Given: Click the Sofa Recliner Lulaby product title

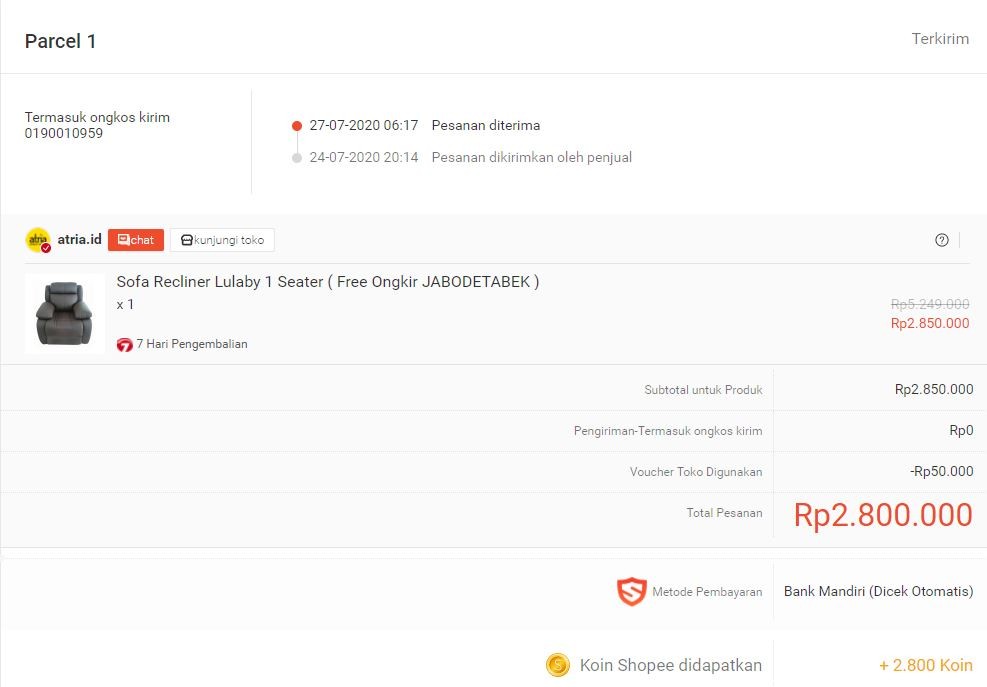Looking at the screenshot, I should click(327, 282).
